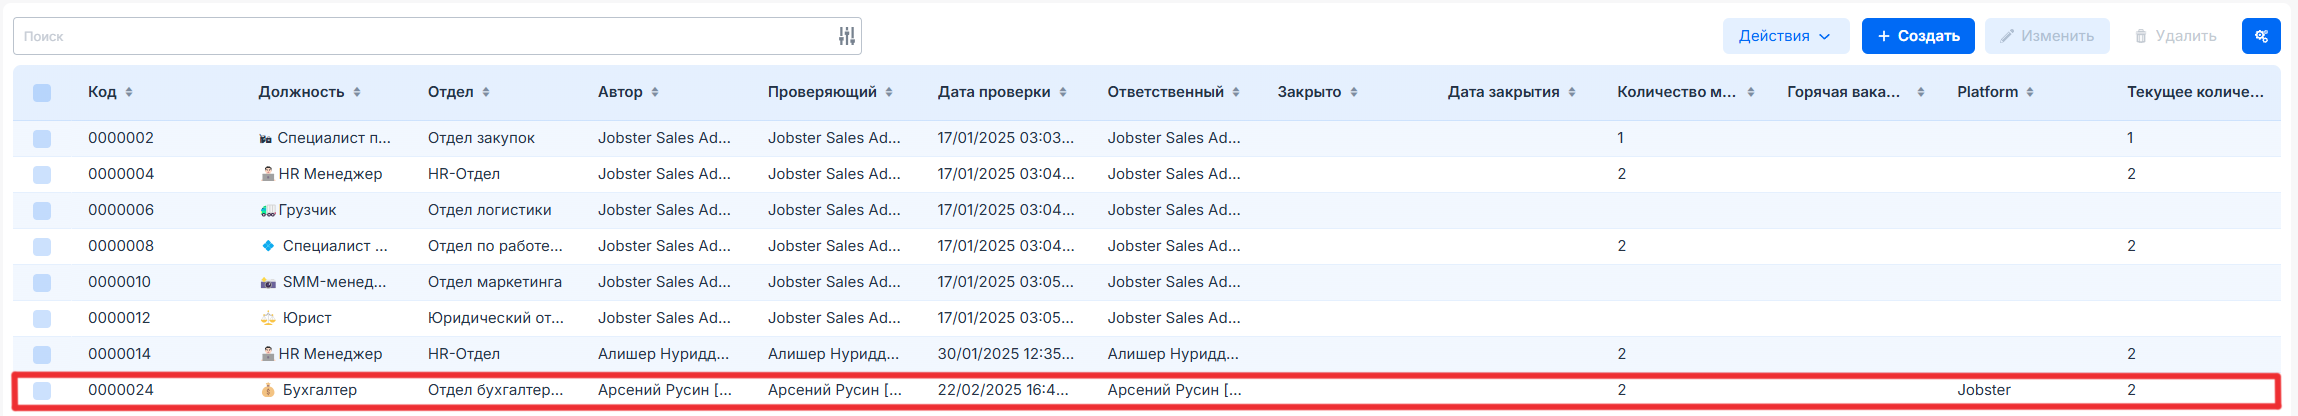Click the date 22/02/2025 16:4... cell
Viewport: 2298px width, 416px height.
point(1003,390)
